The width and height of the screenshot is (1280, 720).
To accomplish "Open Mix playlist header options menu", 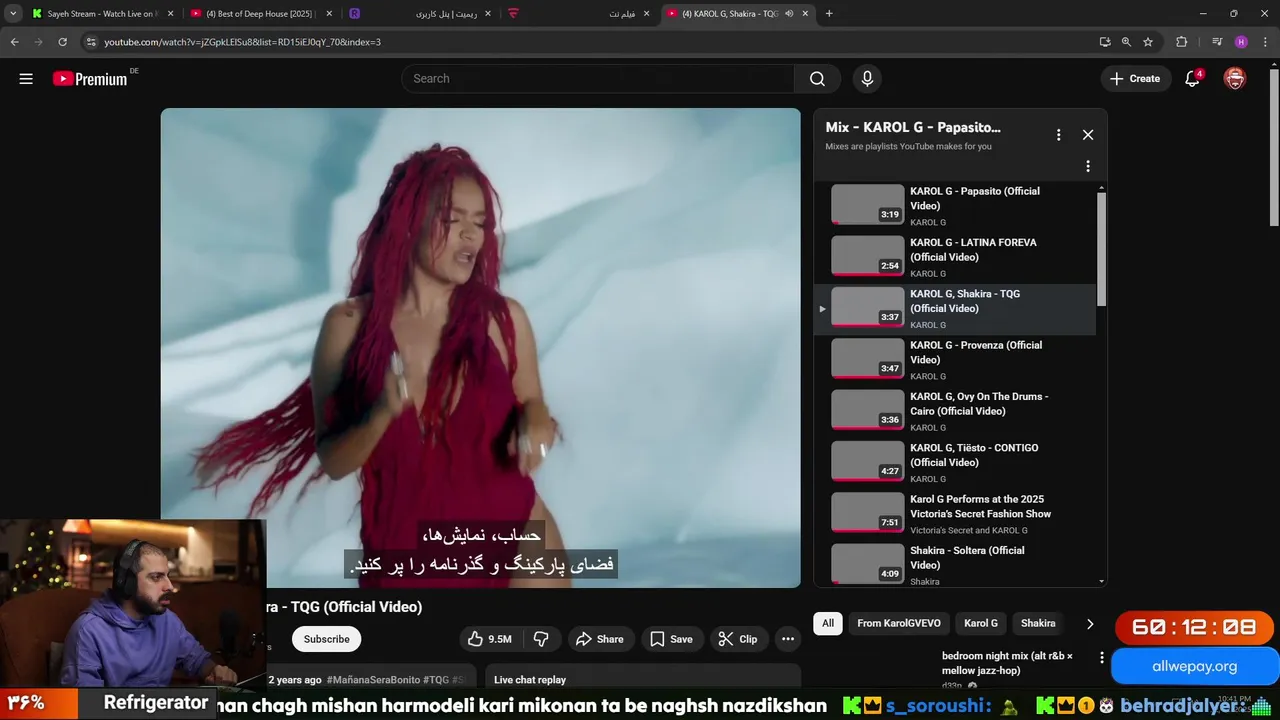I will pyautogui.click(x=1058, y=135).
